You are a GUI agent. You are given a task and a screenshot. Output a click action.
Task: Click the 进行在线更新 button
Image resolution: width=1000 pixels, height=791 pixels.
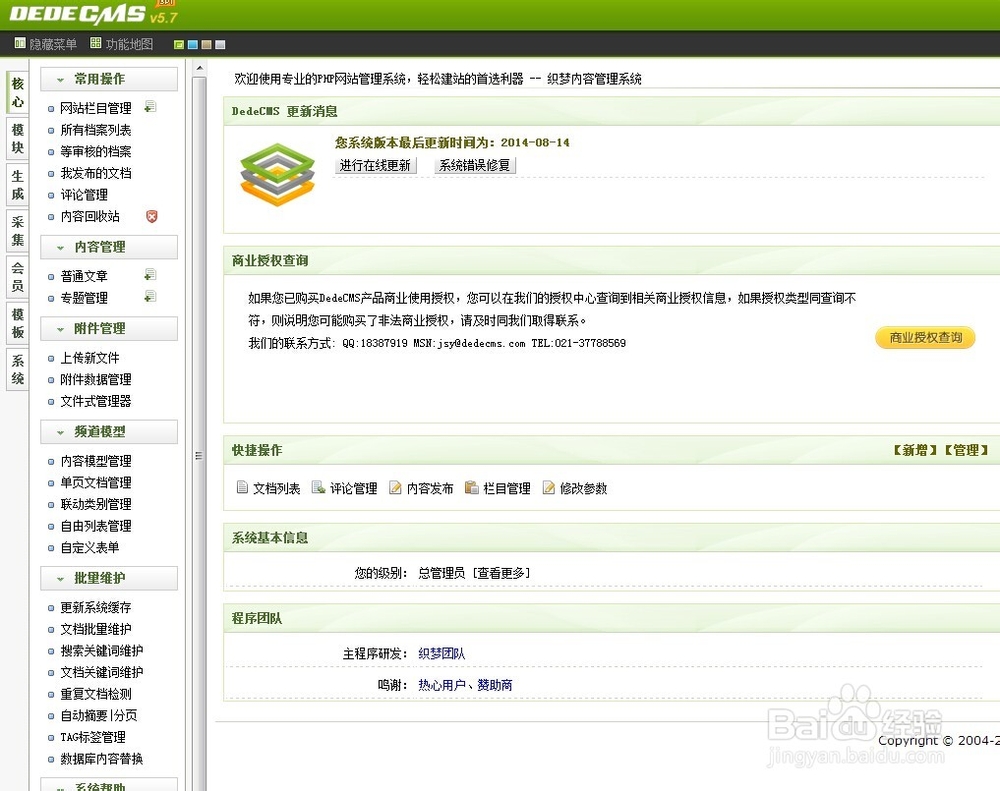click(x=375, y=165)
